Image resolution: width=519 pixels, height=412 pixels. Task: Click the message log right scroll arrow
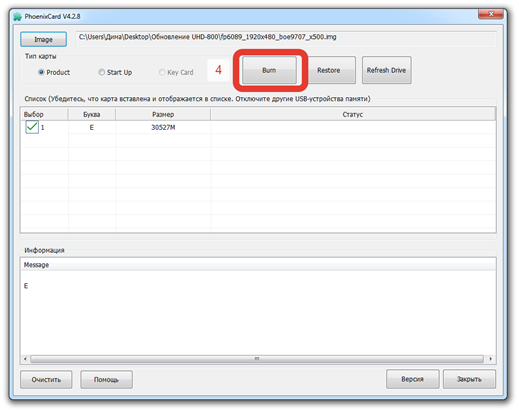coord(491,359)
